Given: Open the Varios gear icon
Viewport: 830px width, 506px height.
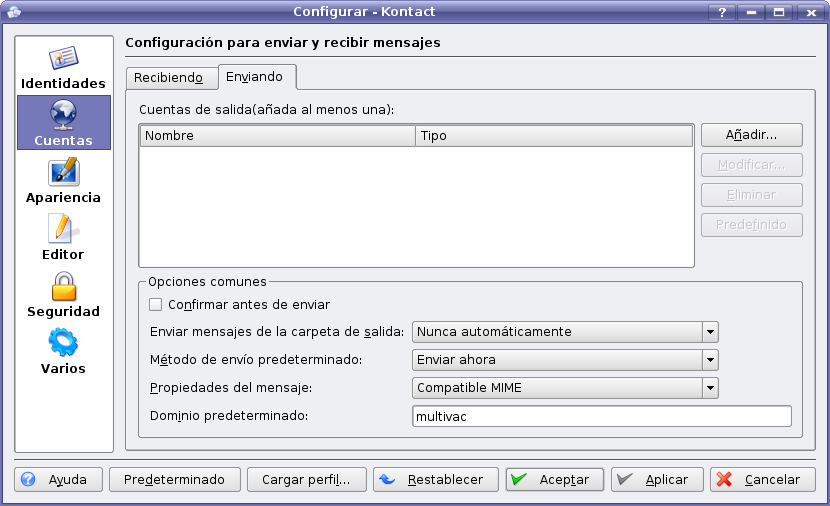Looking at the screenshot, I should point(64,342).
